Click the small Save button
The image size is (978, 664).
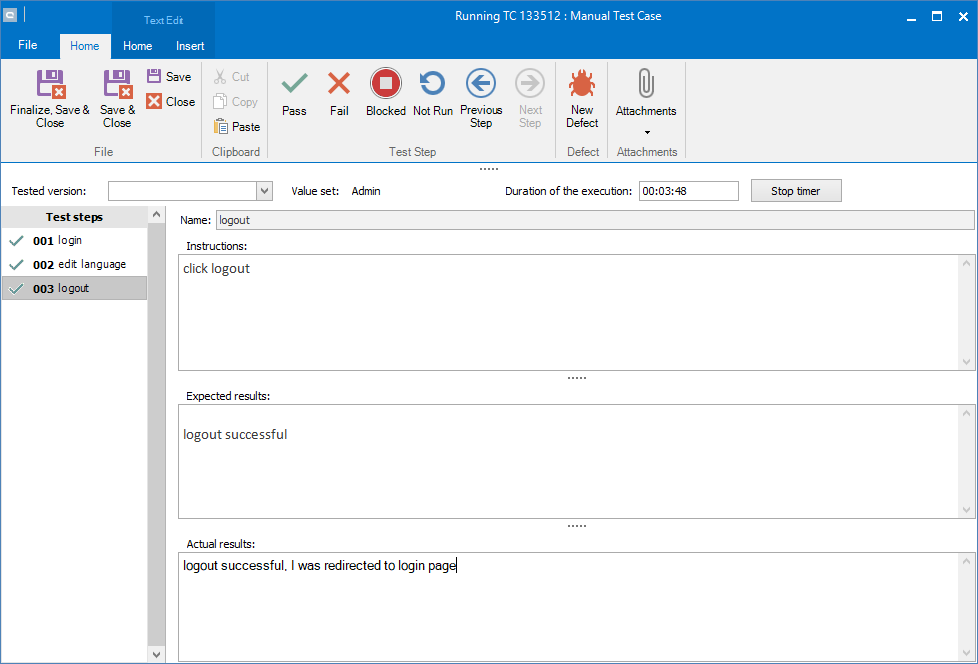point(169,77)
